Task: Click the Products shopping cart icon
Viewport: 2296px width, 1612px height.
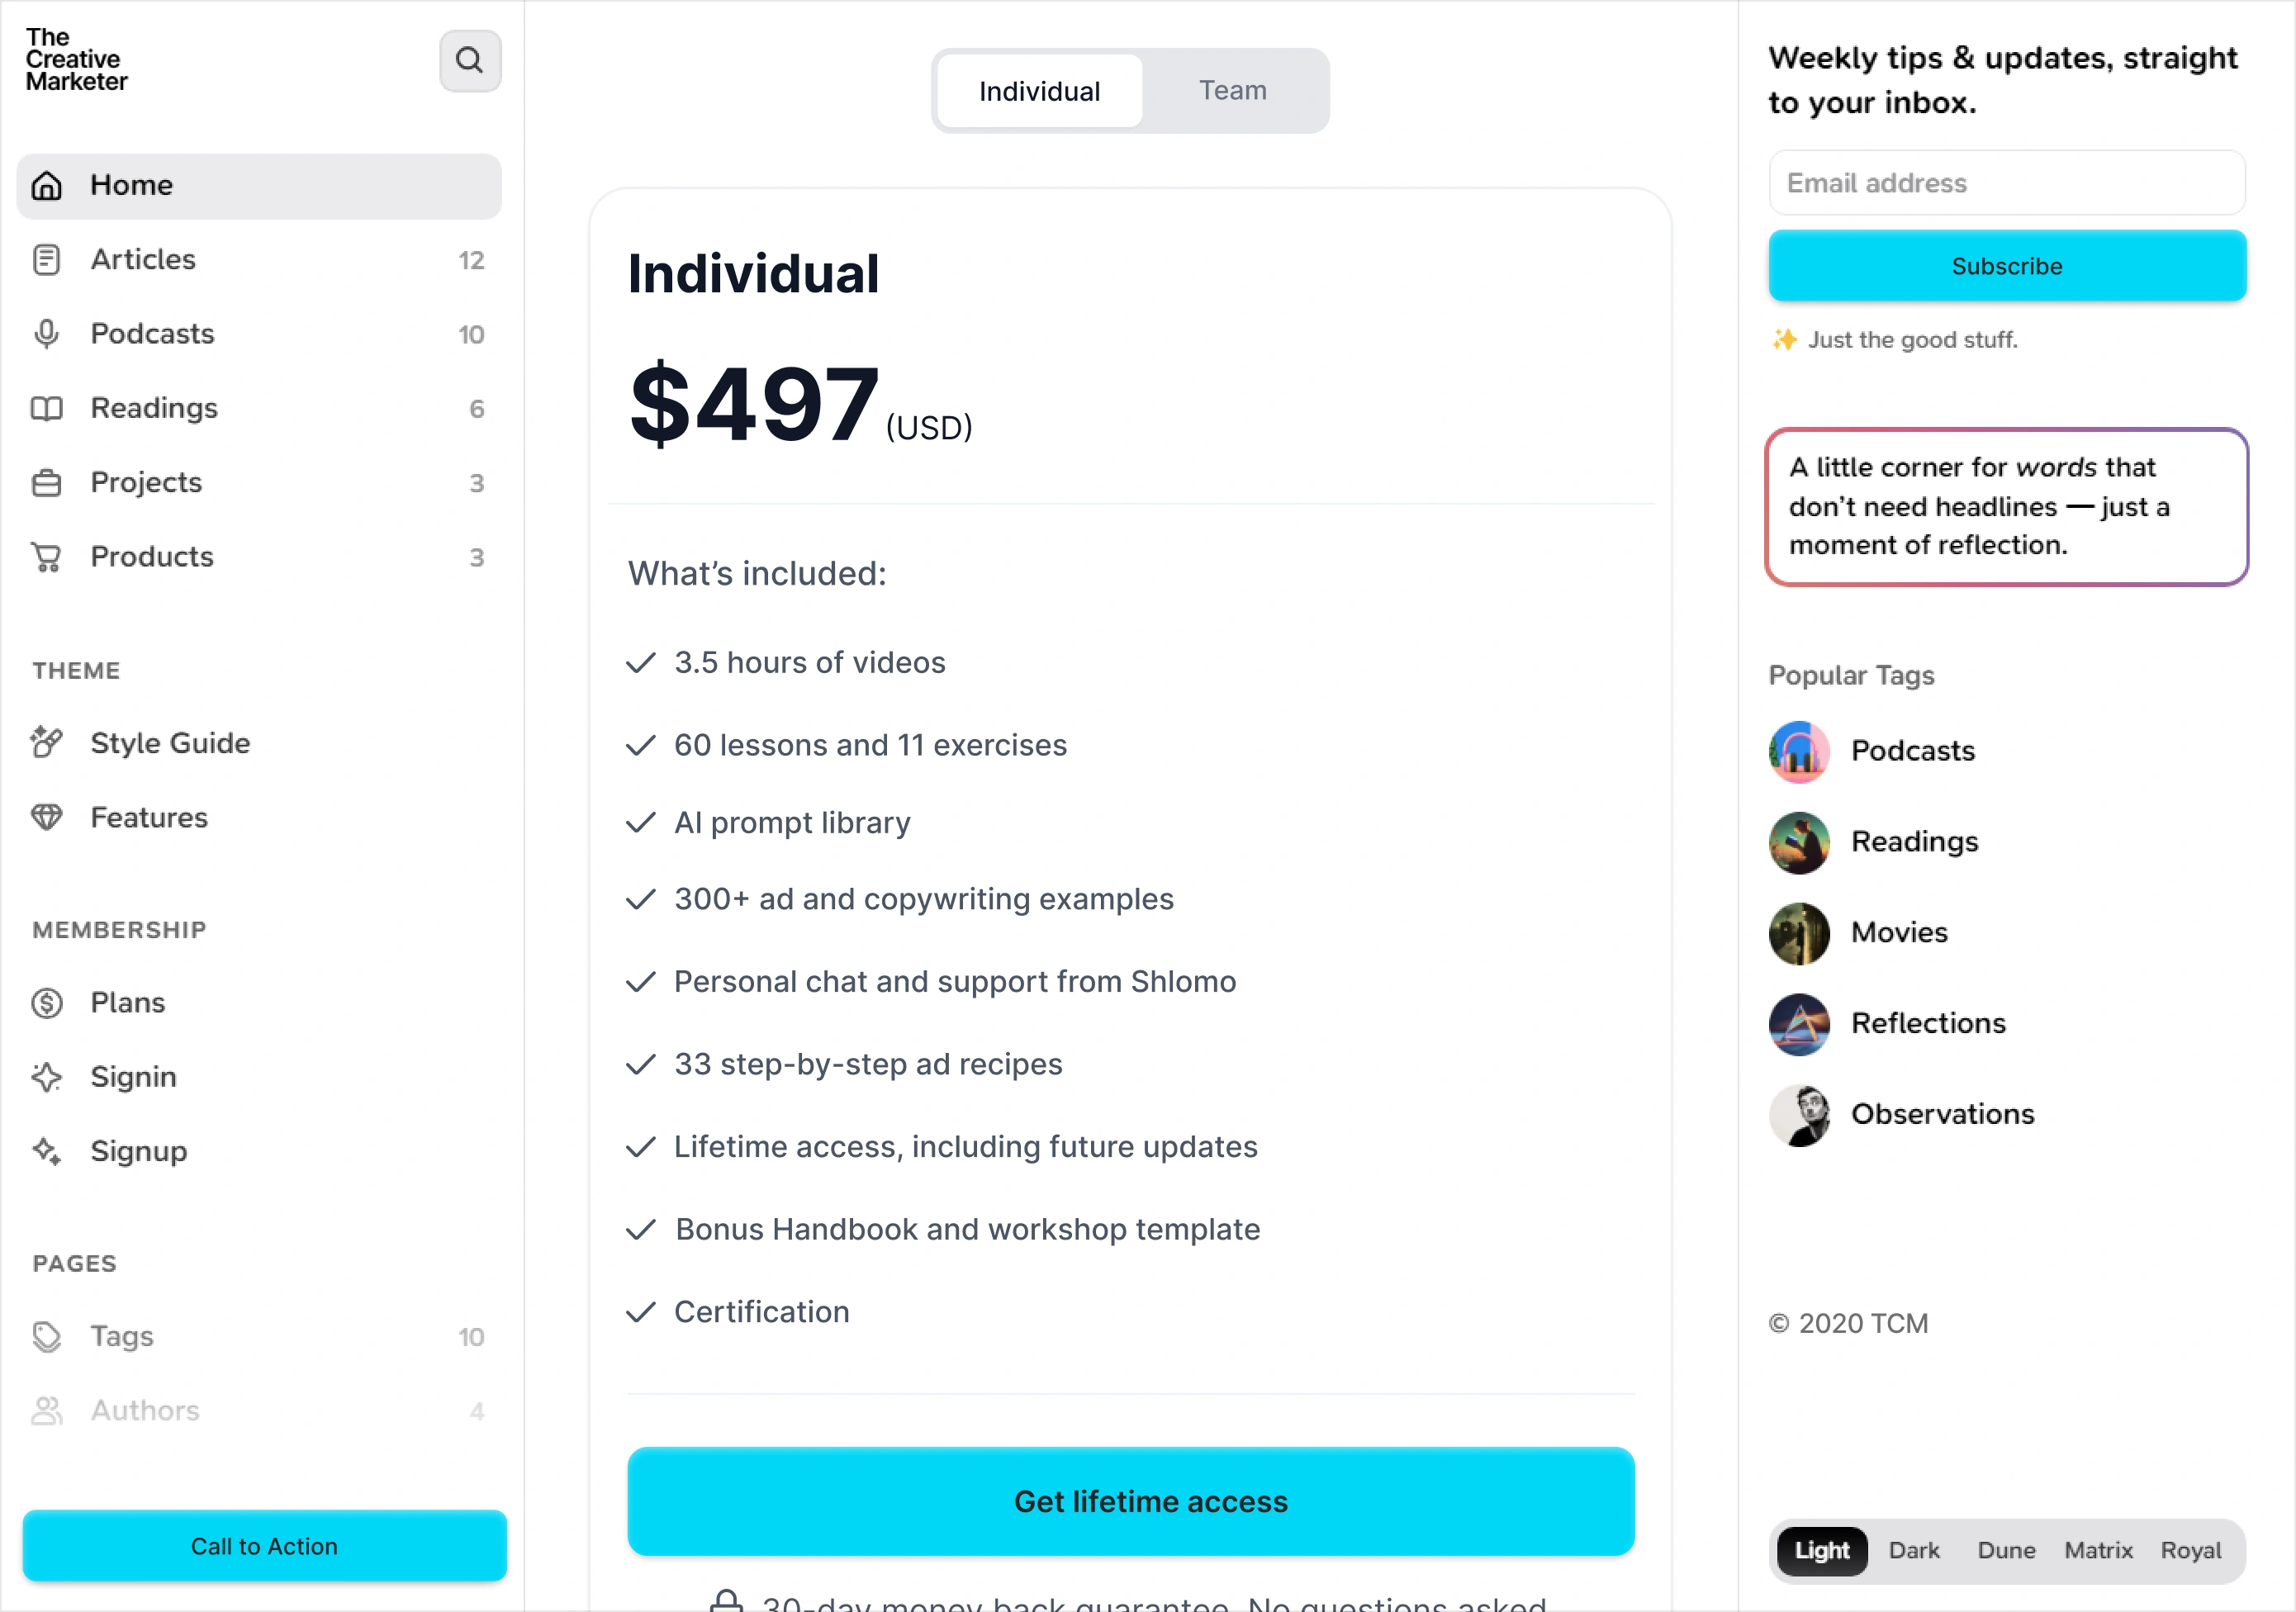Action: (x=47, y=557)
